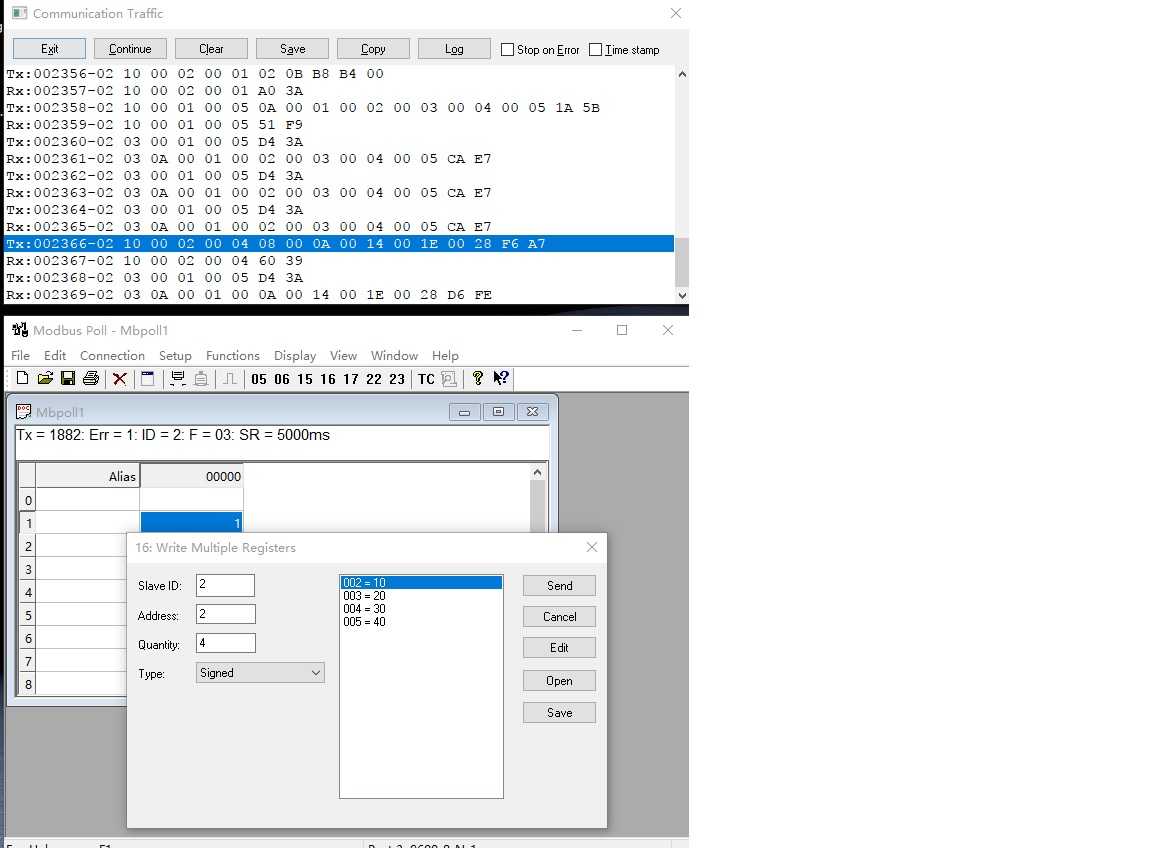Image resolution: width=1152 pixels, height=848 pixels.
Task: Select function 16 write multiple registers
Action: 328,379
